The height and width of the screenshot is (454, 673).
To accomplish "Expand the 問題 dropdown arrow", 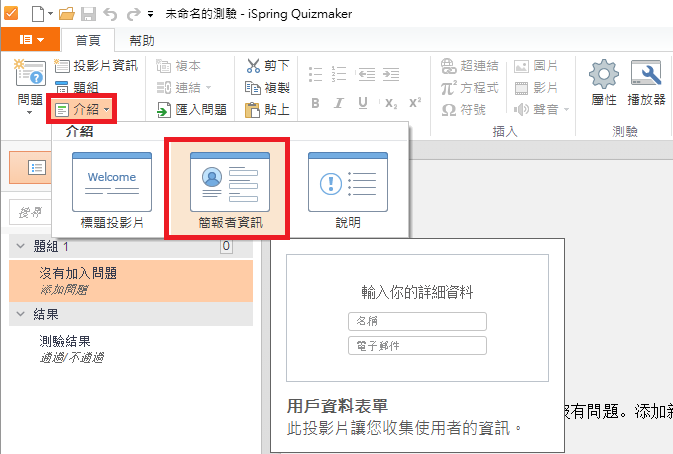I will click(29, 112).
